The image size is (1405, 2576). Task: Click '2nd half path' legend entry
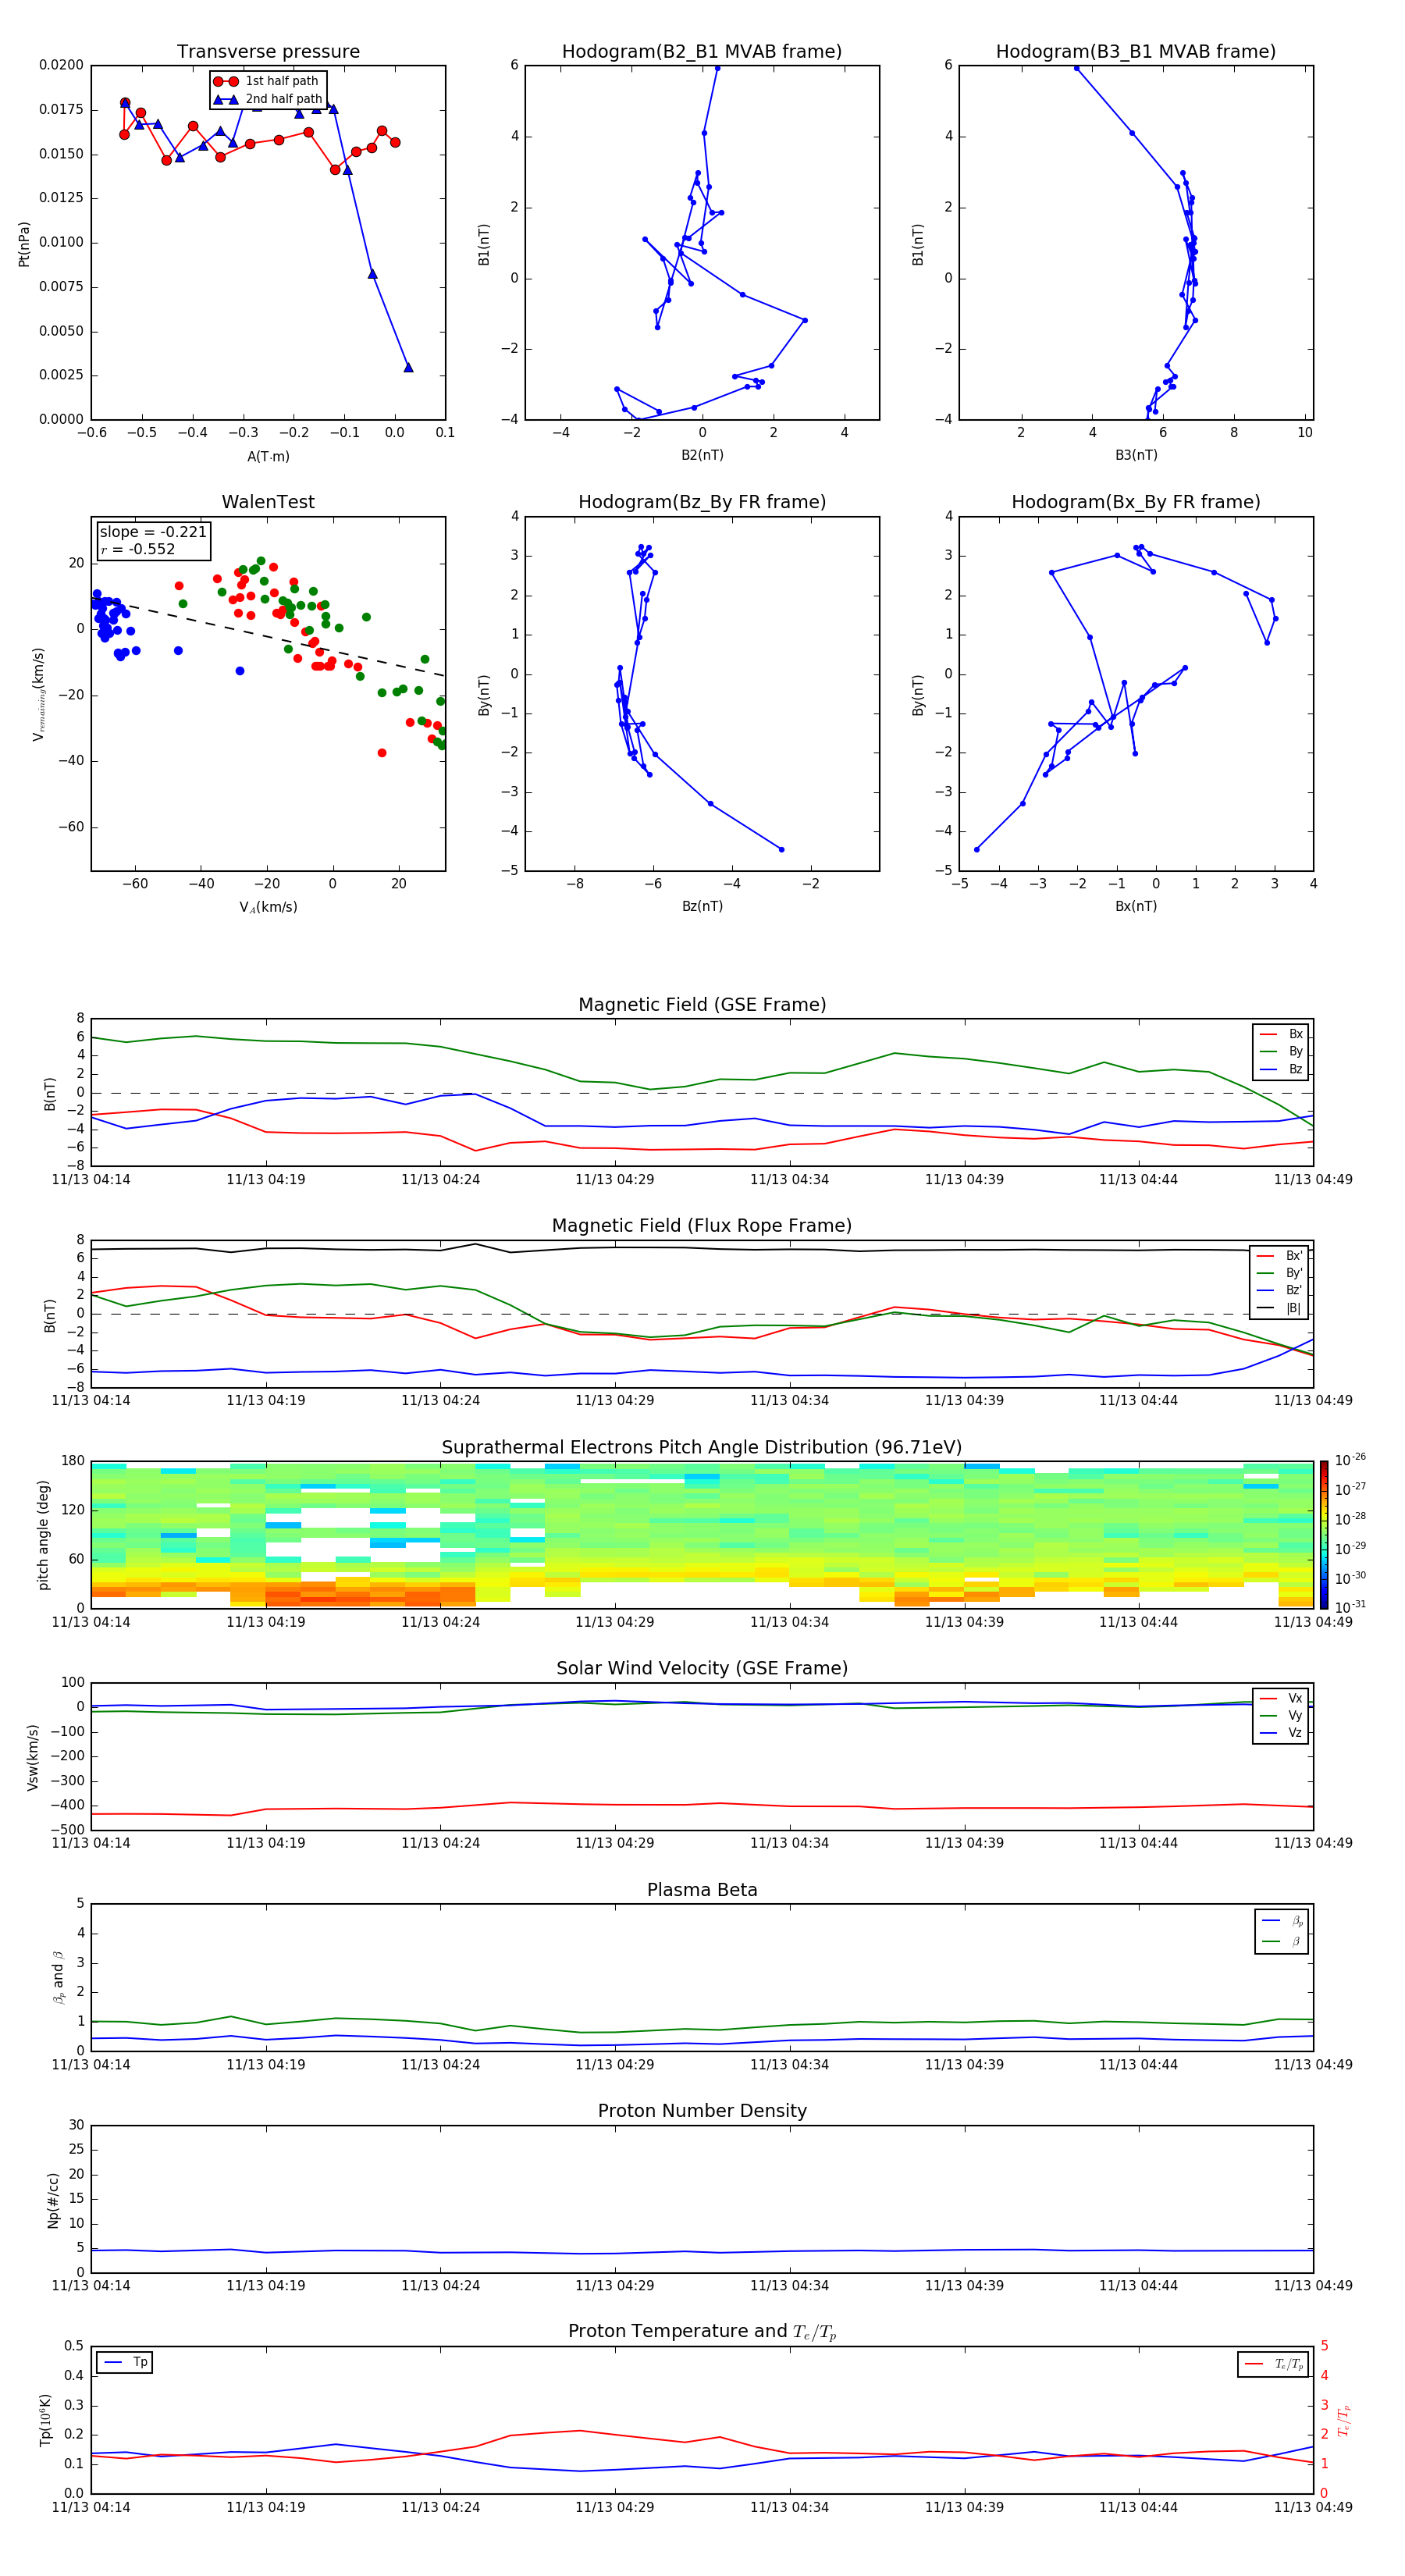click(268, 99)
